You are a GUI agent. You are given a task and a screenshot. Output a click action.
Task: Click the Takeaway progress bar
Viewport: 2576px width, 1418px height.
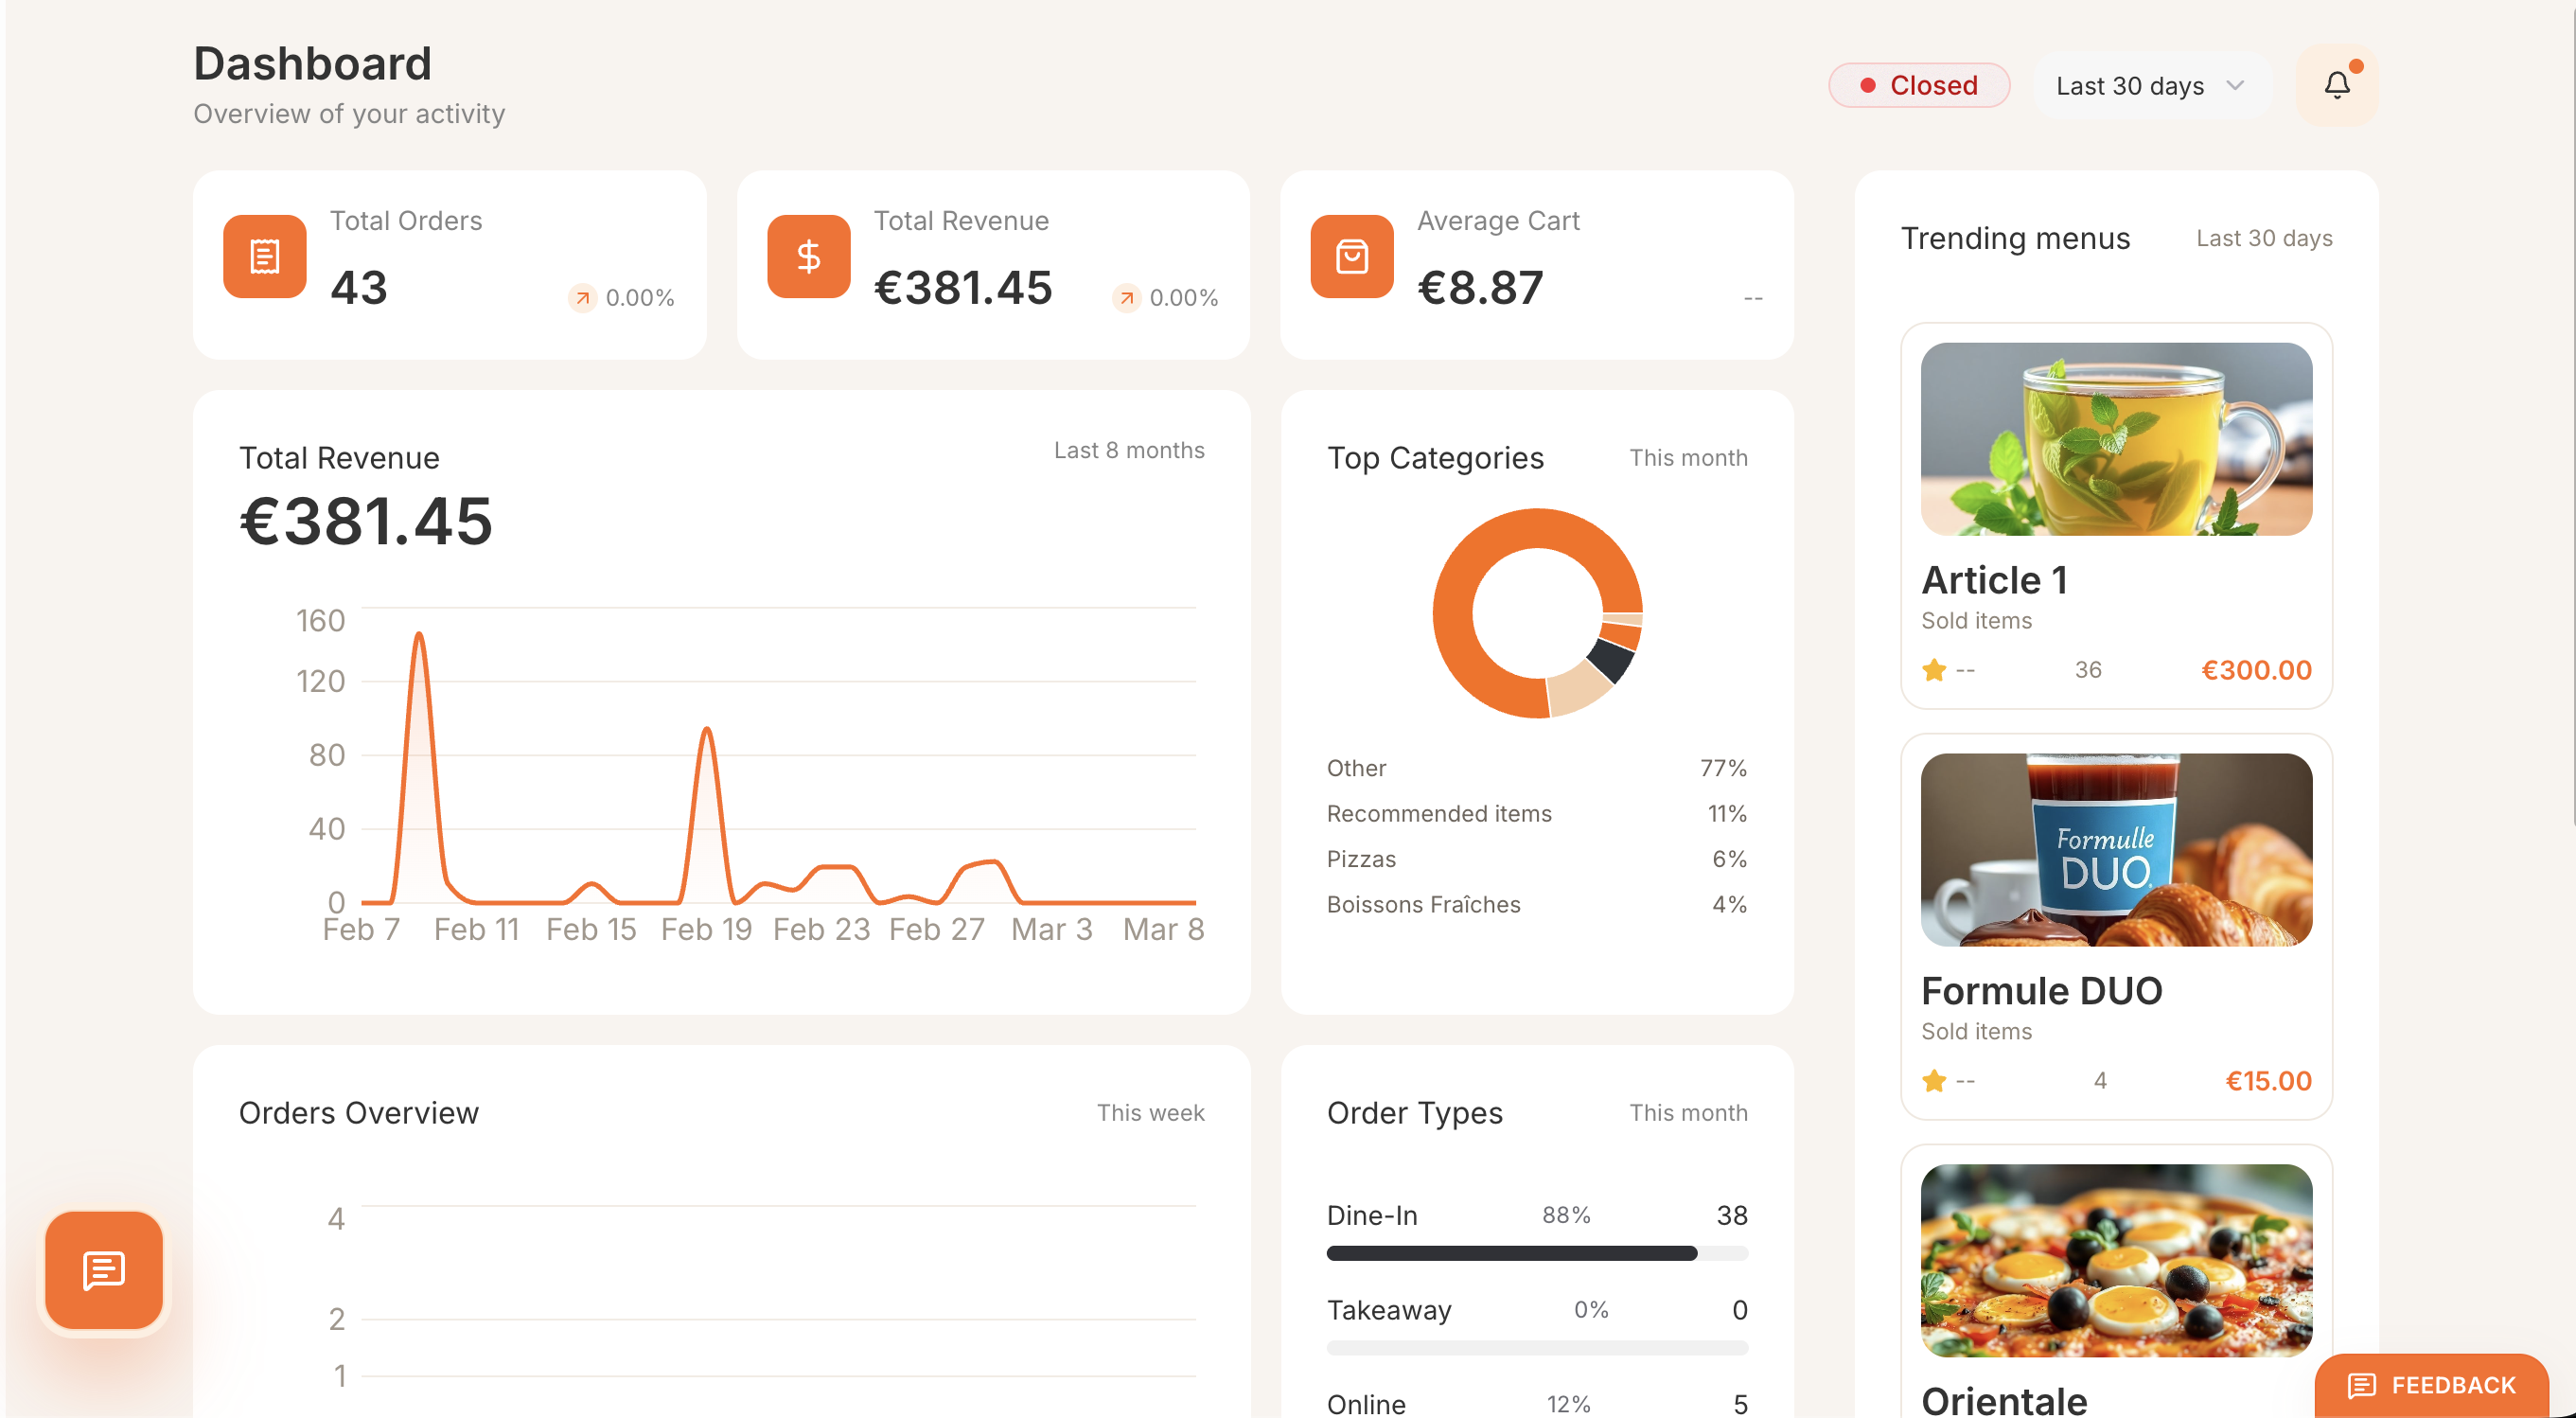(1537, 1348)
